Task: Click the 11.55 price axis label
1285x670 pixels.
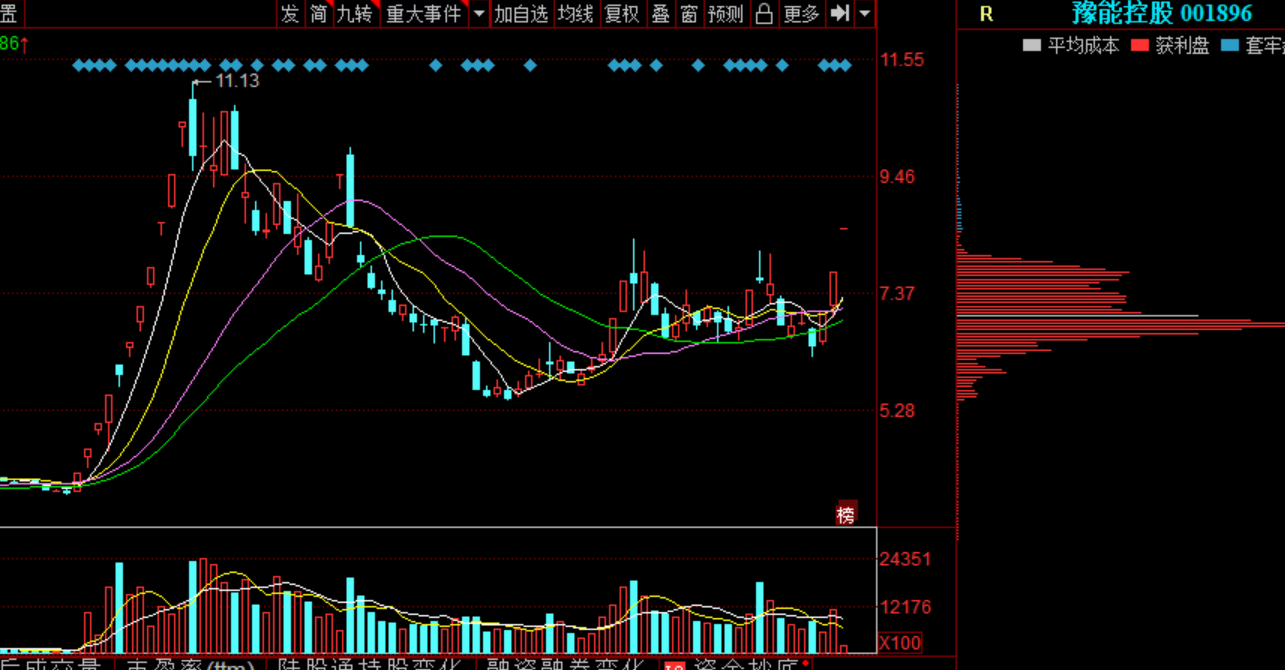Action: pos(902,60)
